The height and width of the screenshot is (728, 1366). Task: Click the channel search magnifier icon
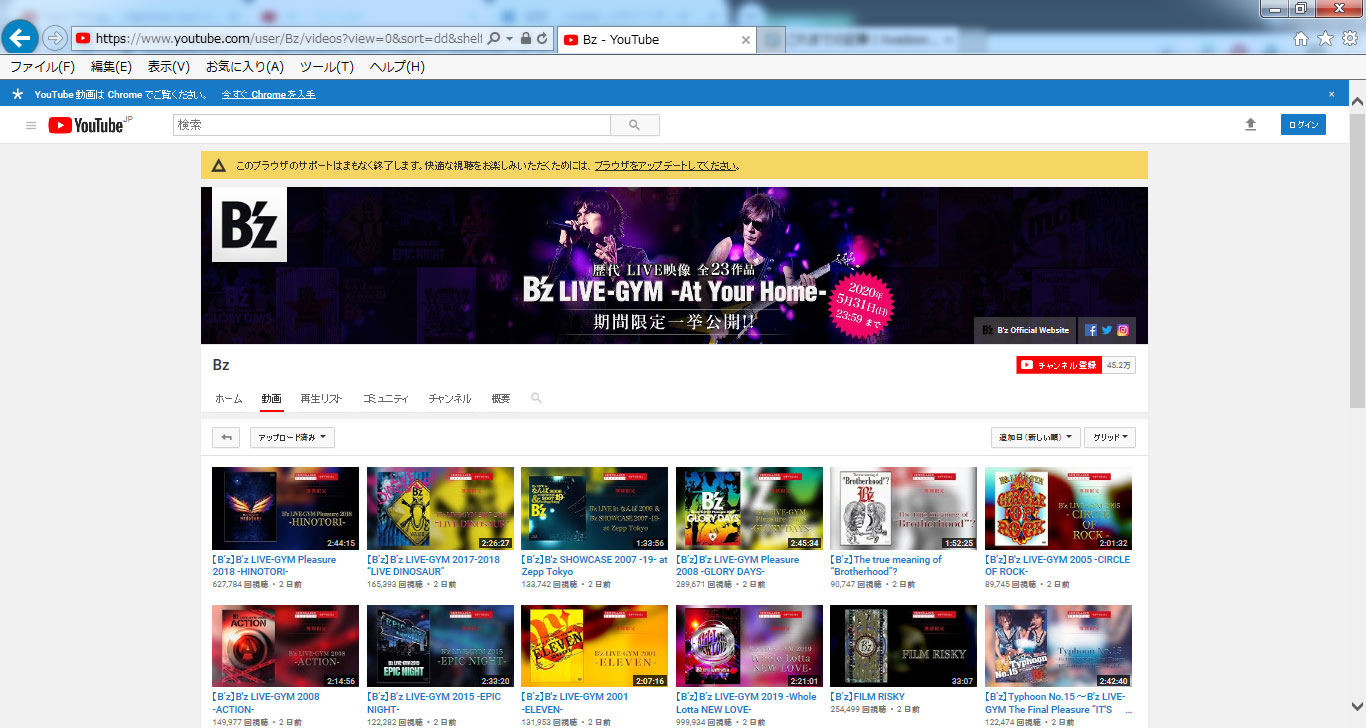536,398
